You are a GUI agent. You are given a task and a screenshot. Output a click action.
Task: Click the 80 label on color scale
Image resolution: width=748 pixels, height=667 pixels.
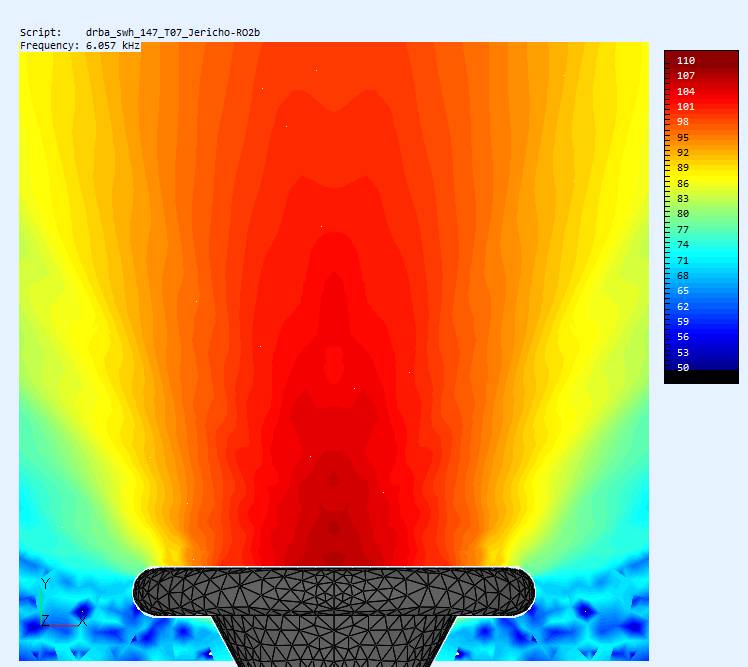point(683,214)
